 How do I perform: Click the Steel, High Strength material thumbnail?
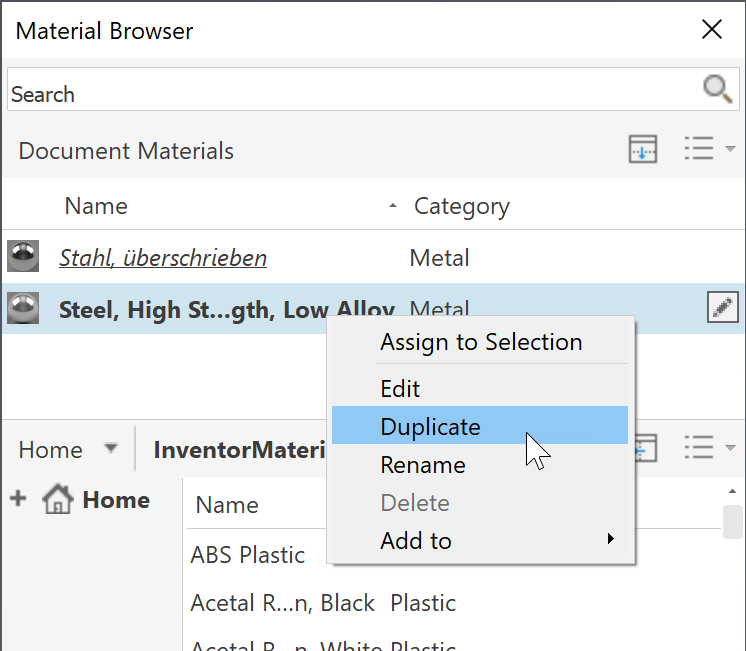[23, 308]
